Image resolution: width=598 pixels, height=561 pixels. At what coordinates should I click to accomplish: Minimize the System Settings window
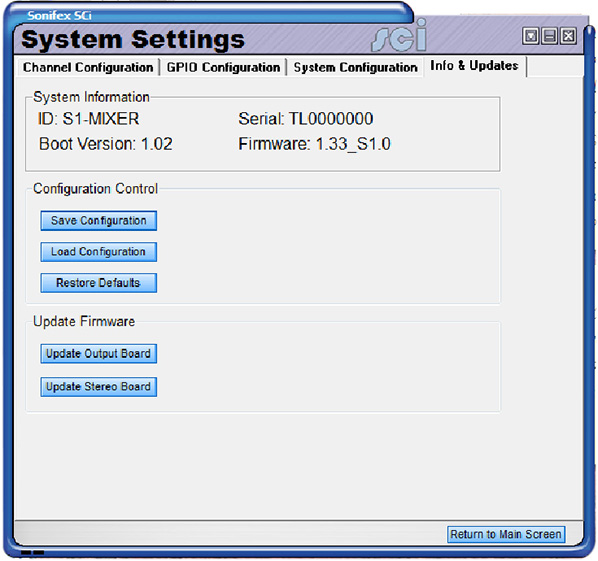pos(550,36)
